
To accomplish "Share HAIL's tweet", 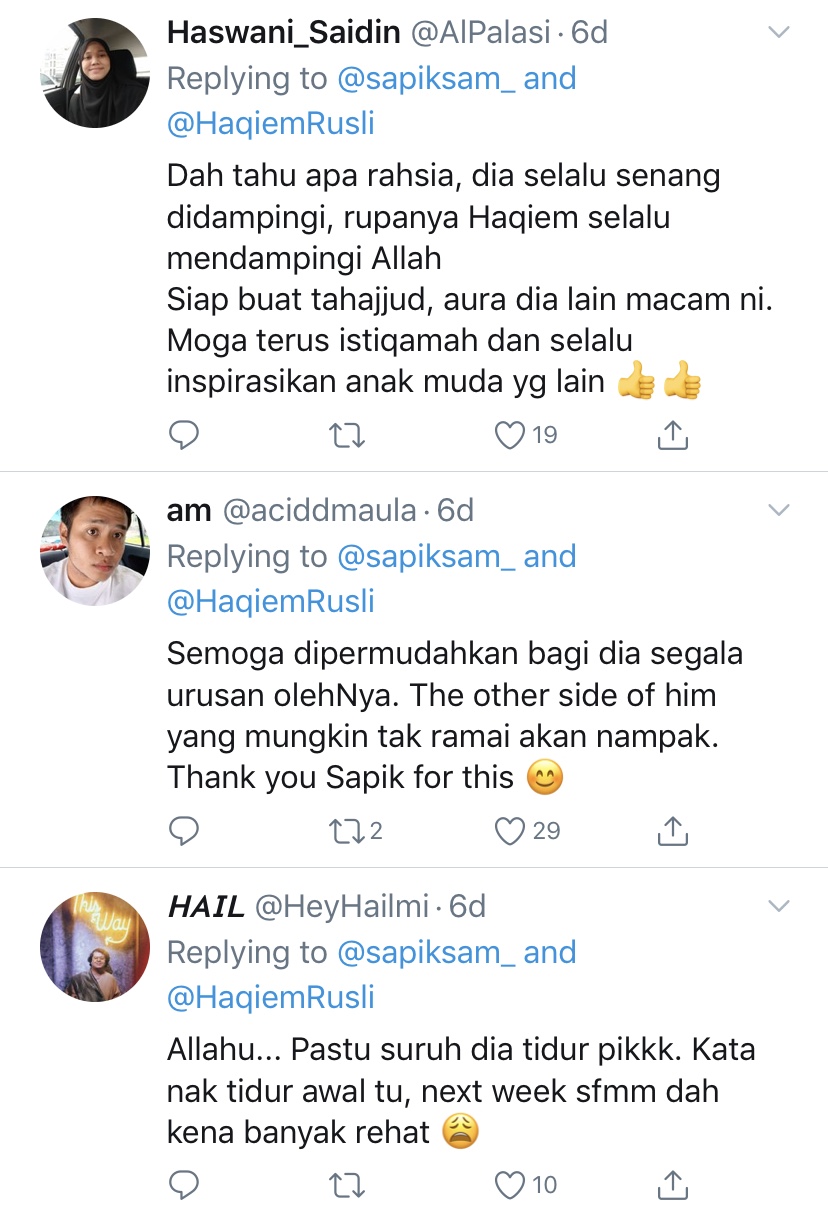I will point(673,1184).
